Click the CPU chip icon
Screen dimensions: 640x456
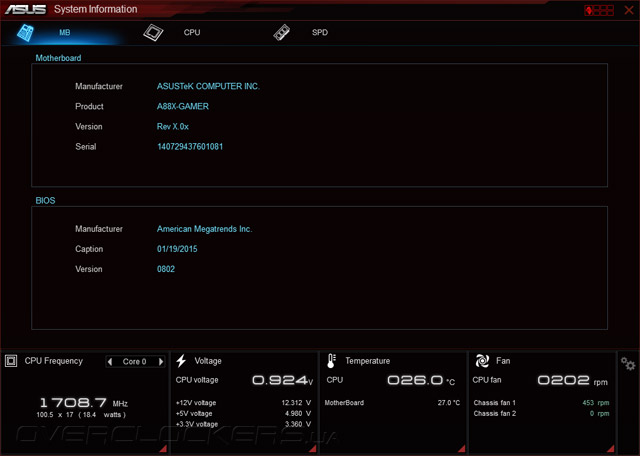coord(153,33)
